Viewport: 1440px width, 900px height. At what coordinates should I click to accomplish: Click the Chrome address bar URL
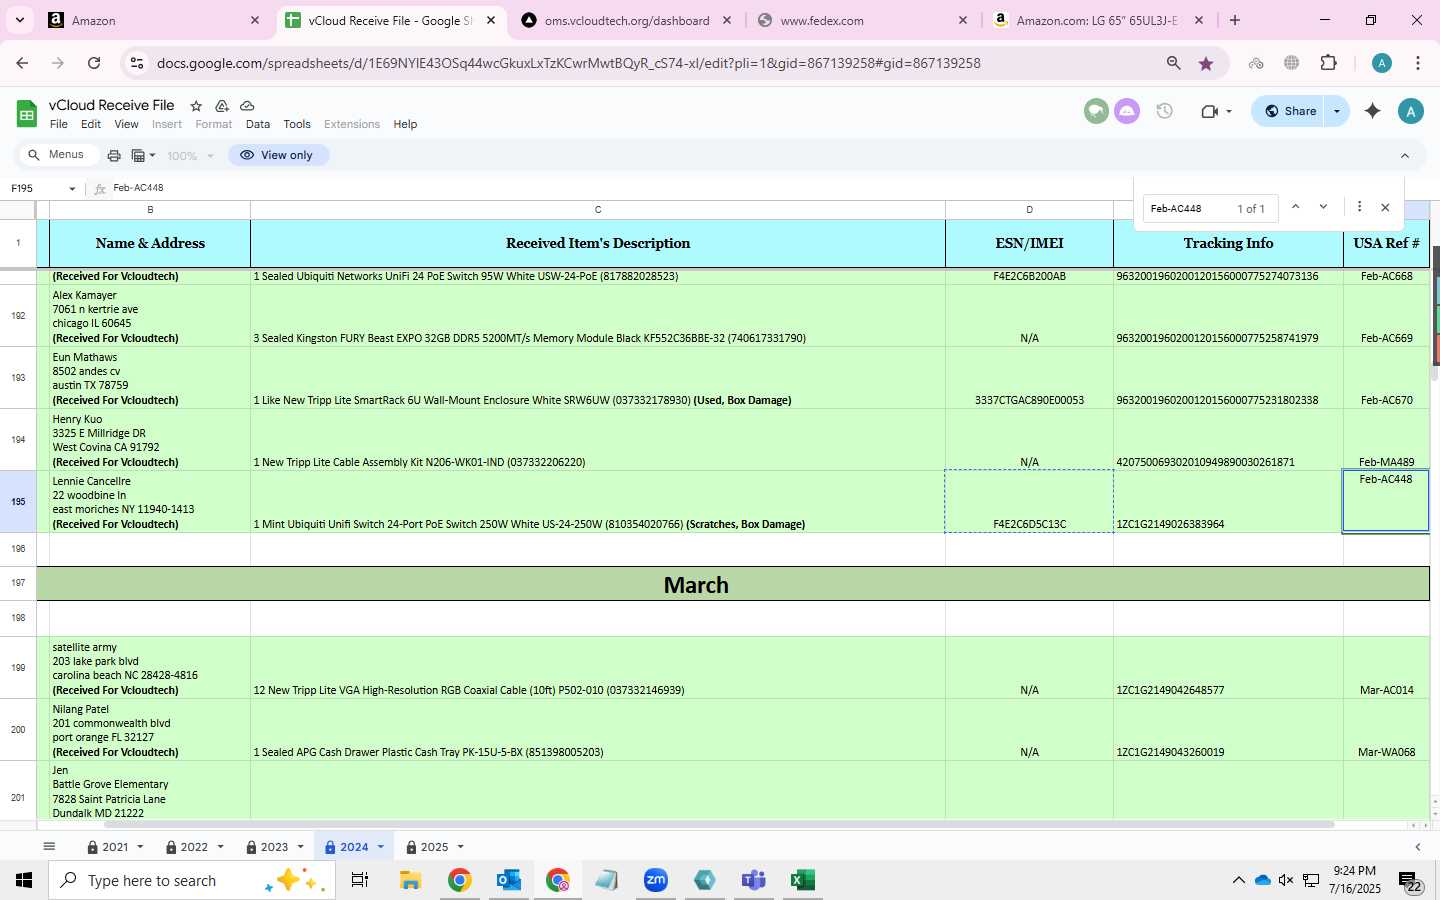coord(568,63)
